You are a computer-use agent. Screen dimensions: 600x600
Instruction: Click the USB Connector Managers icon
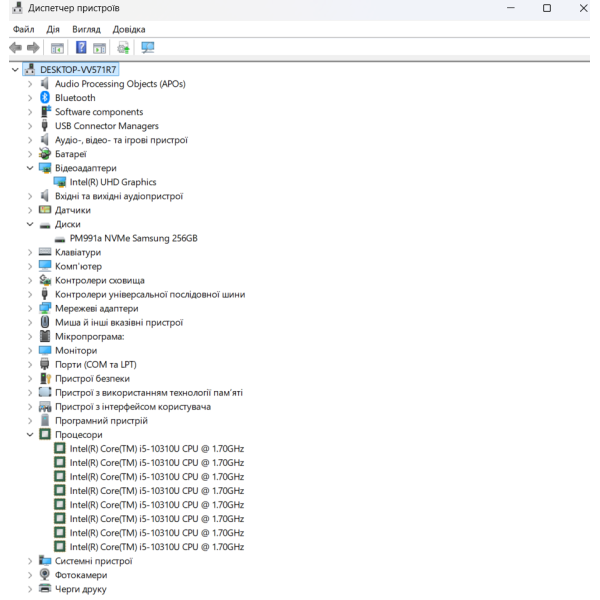pos(45,126)
